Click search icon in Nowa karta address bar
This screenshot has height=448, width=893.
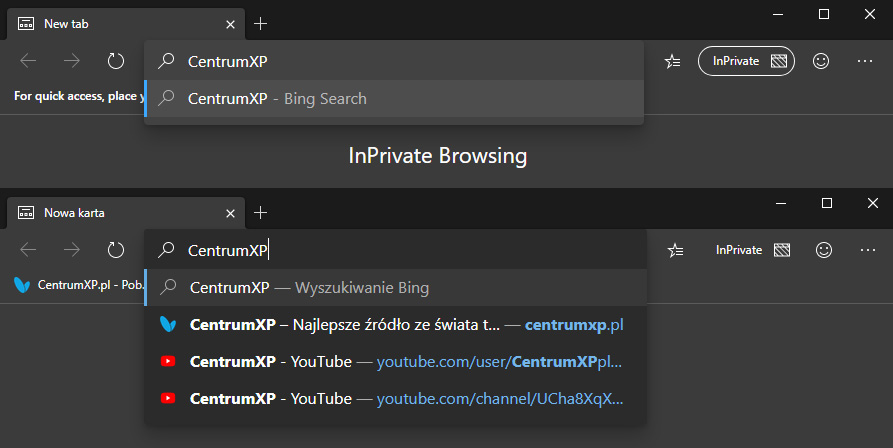(166, 250)
